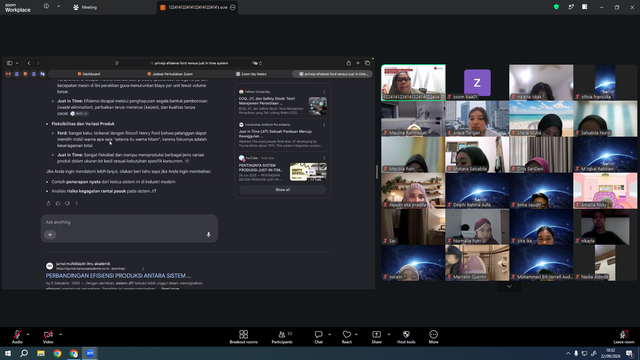Screen dimensions: 640x360
Task: Click thumbs down icon under the answer
Action: pyautogui.click(x=67, y=203)
